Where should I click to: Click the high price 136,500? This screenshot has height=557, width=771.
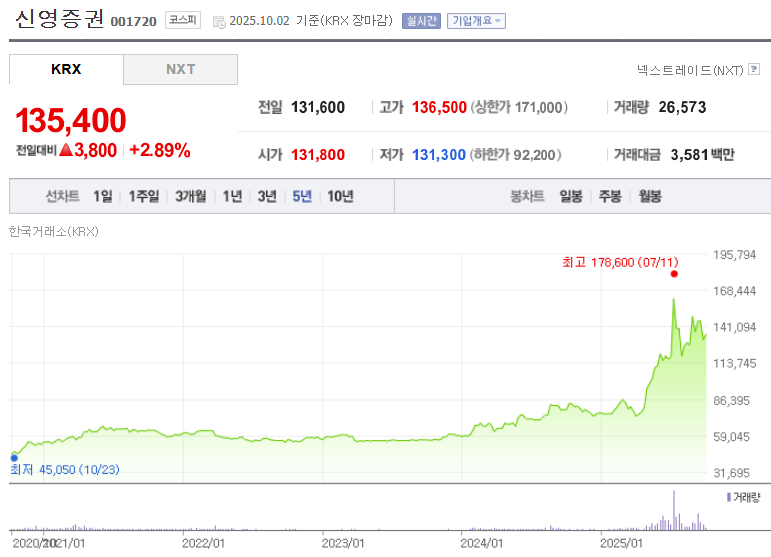click(439, 107)
